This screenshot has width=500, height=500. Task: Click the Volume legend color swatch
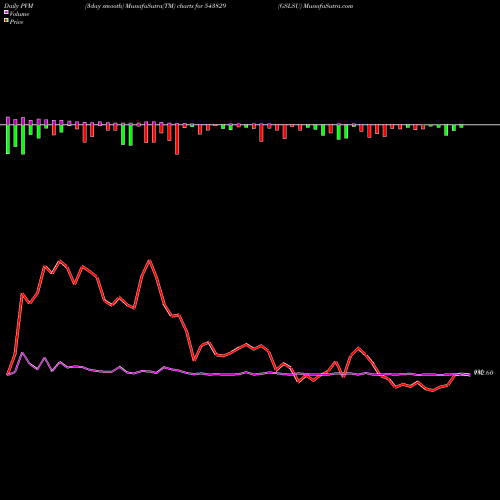[x=6, y=13]
